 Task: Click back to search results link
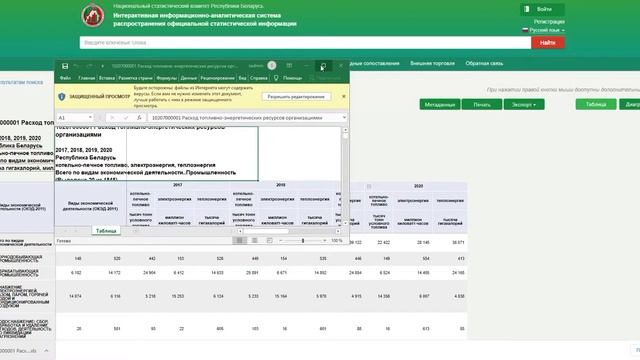pos(21,82)
